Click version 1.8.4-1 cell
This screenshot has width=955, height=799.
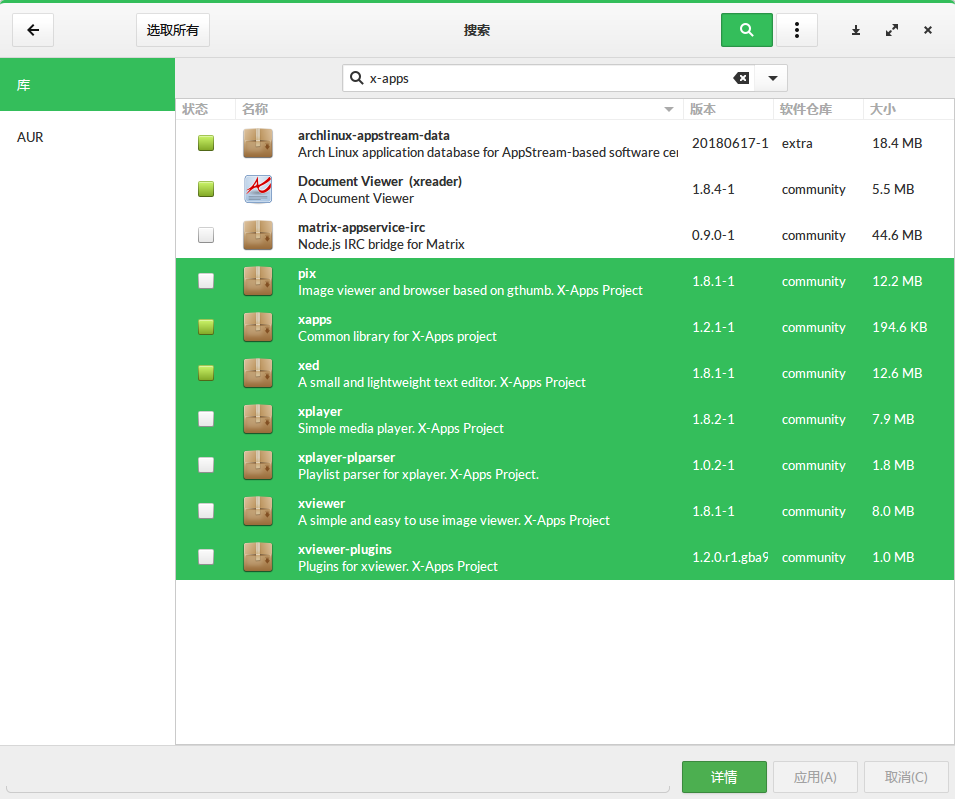(713, 189)
